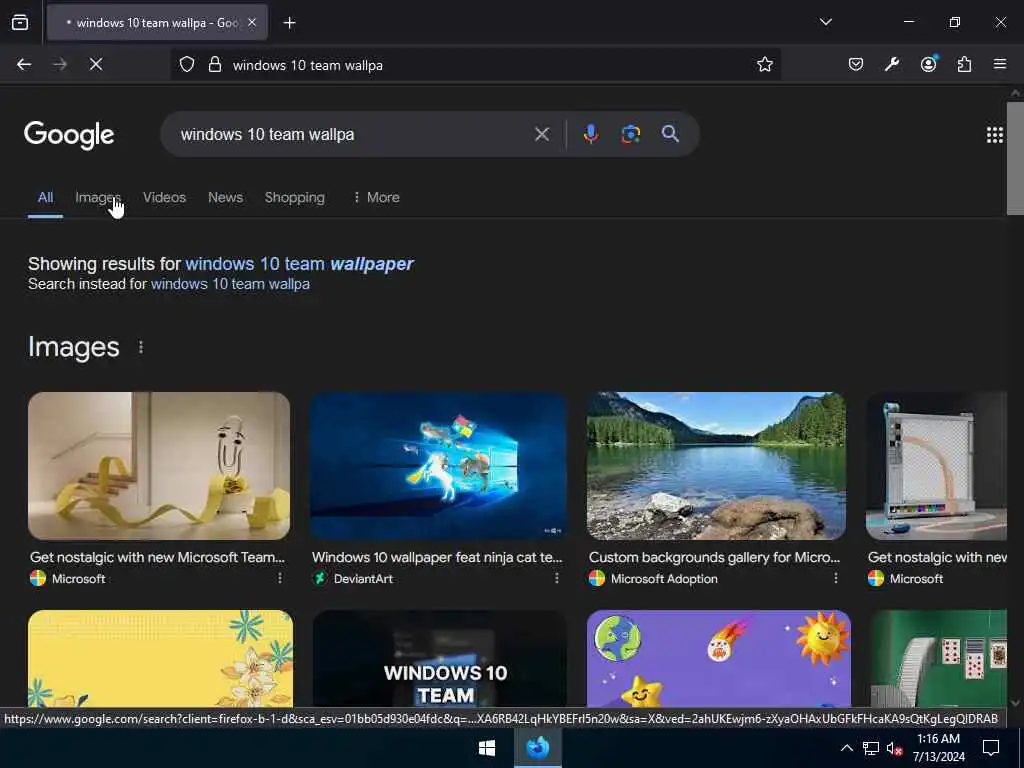Open tracking protection shield icon

(x=187, y=65)
